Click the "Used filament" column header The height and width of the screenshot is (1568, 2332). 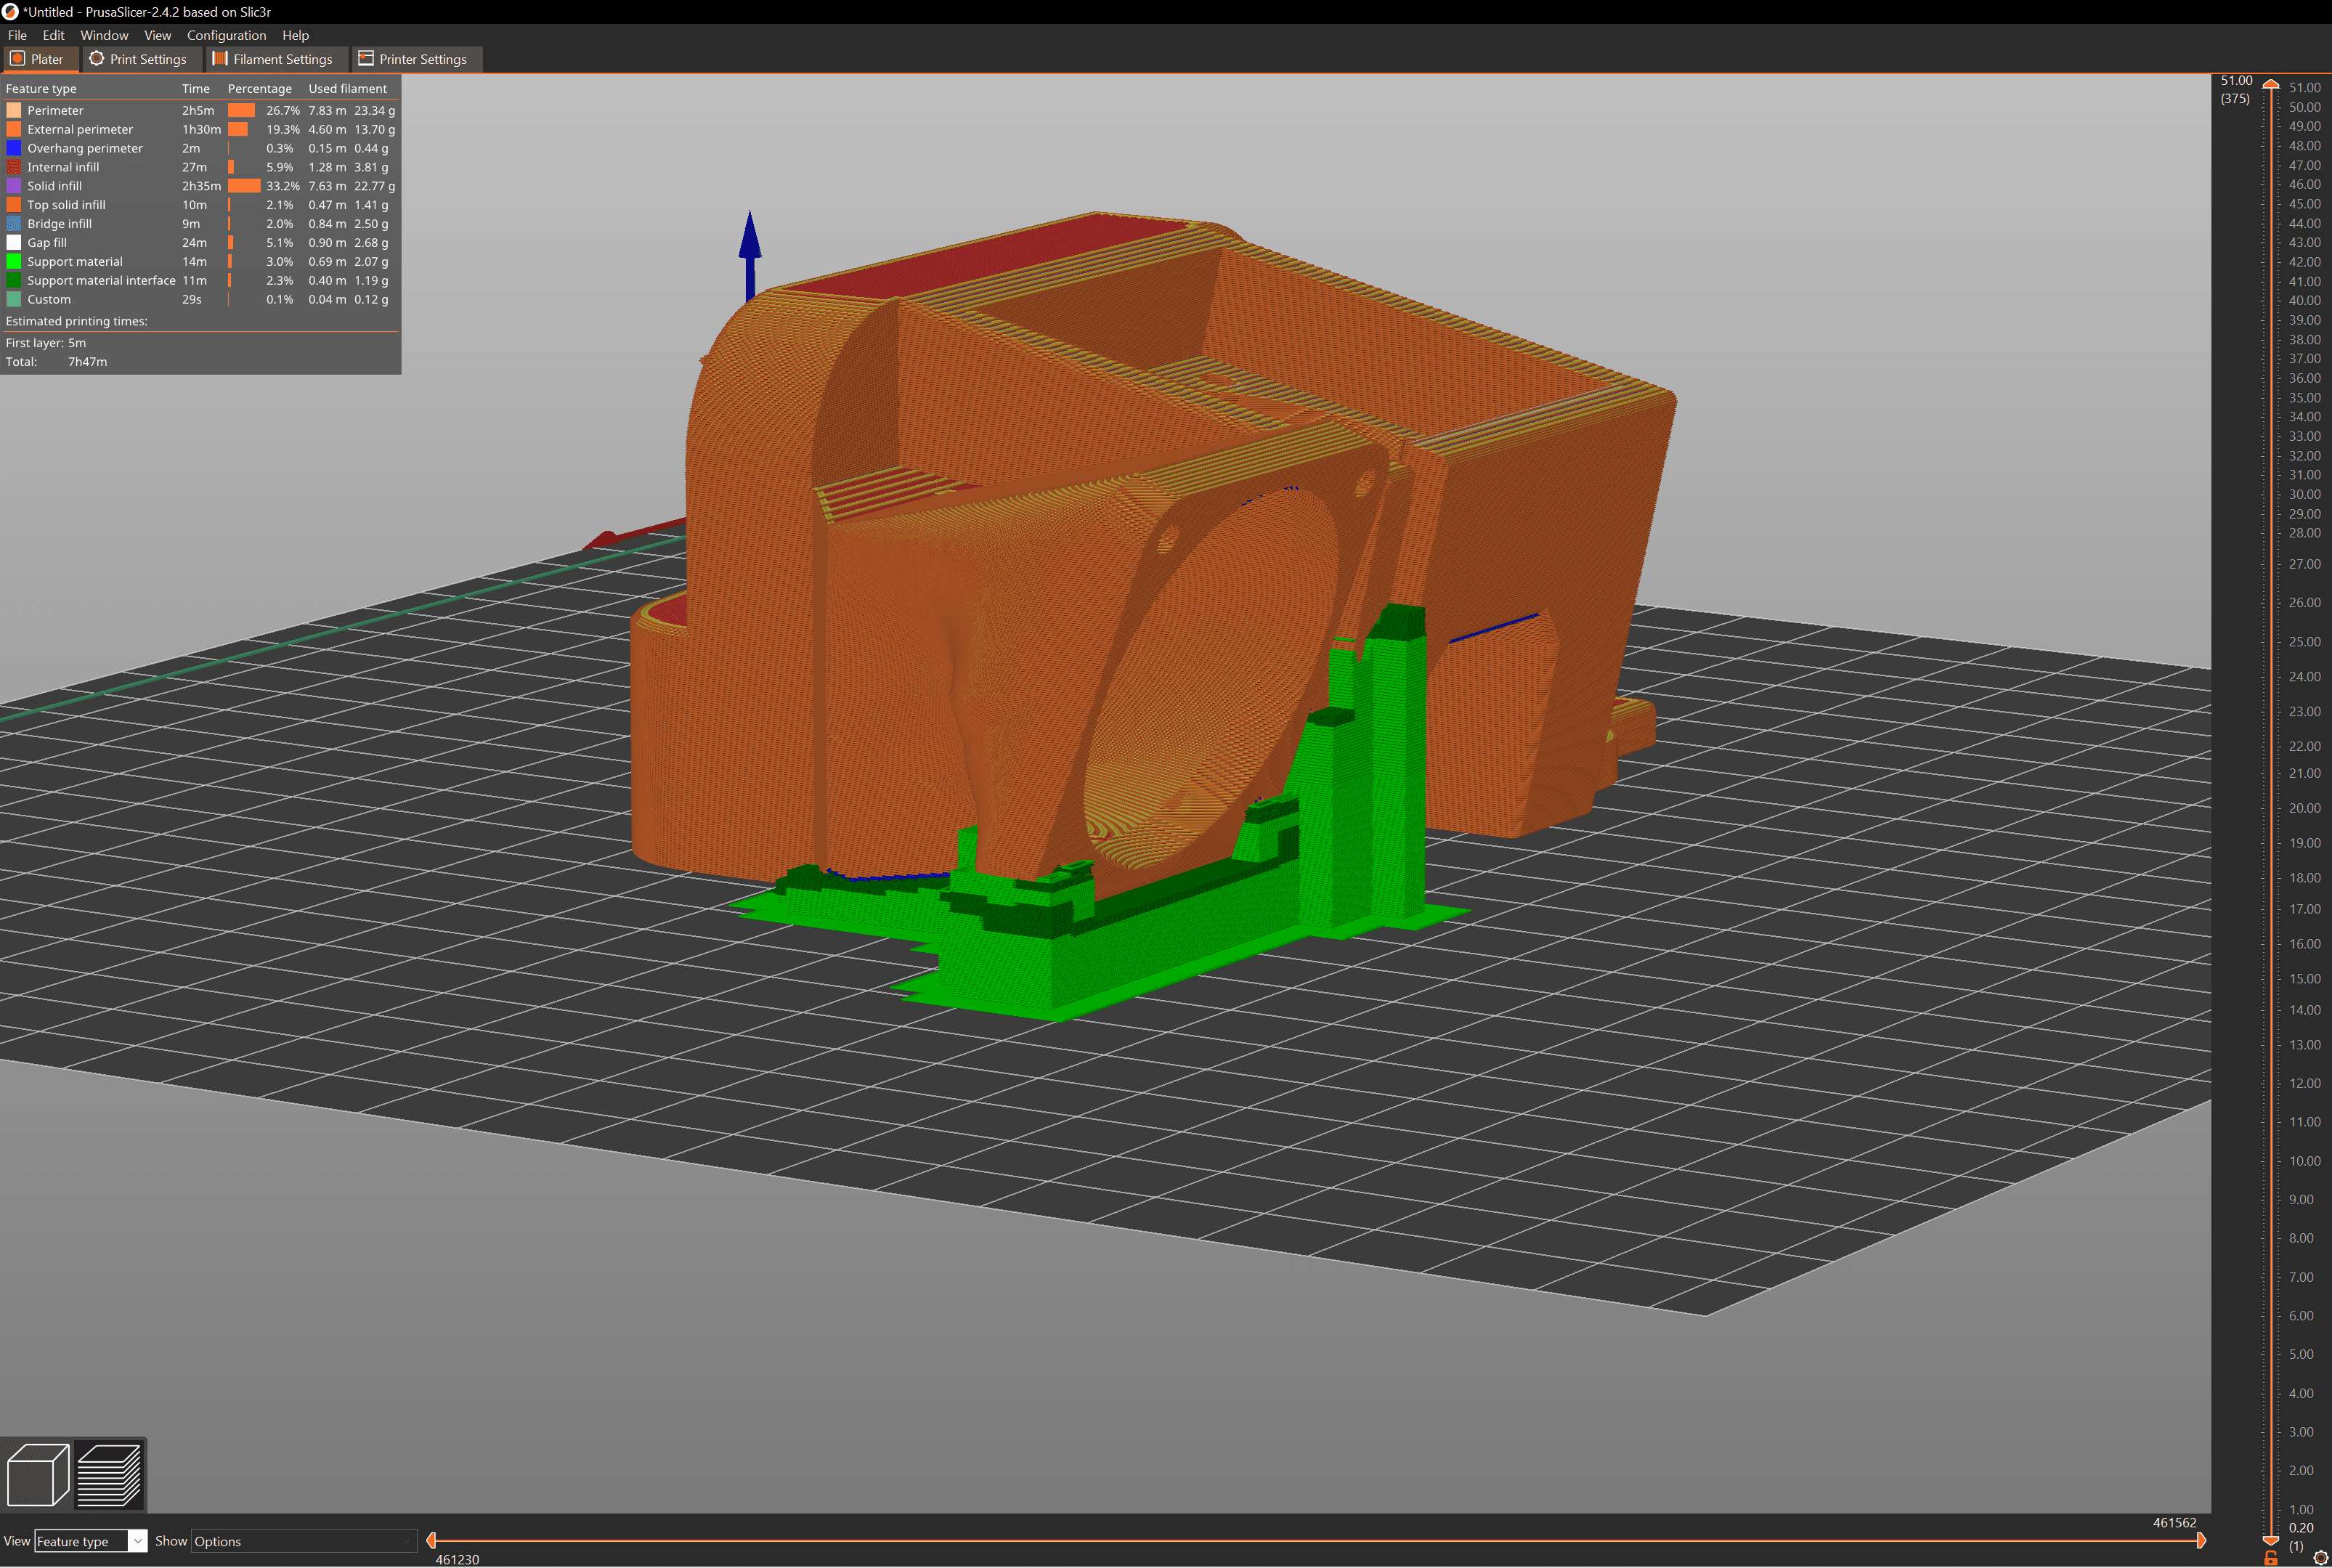coord(347,89)
